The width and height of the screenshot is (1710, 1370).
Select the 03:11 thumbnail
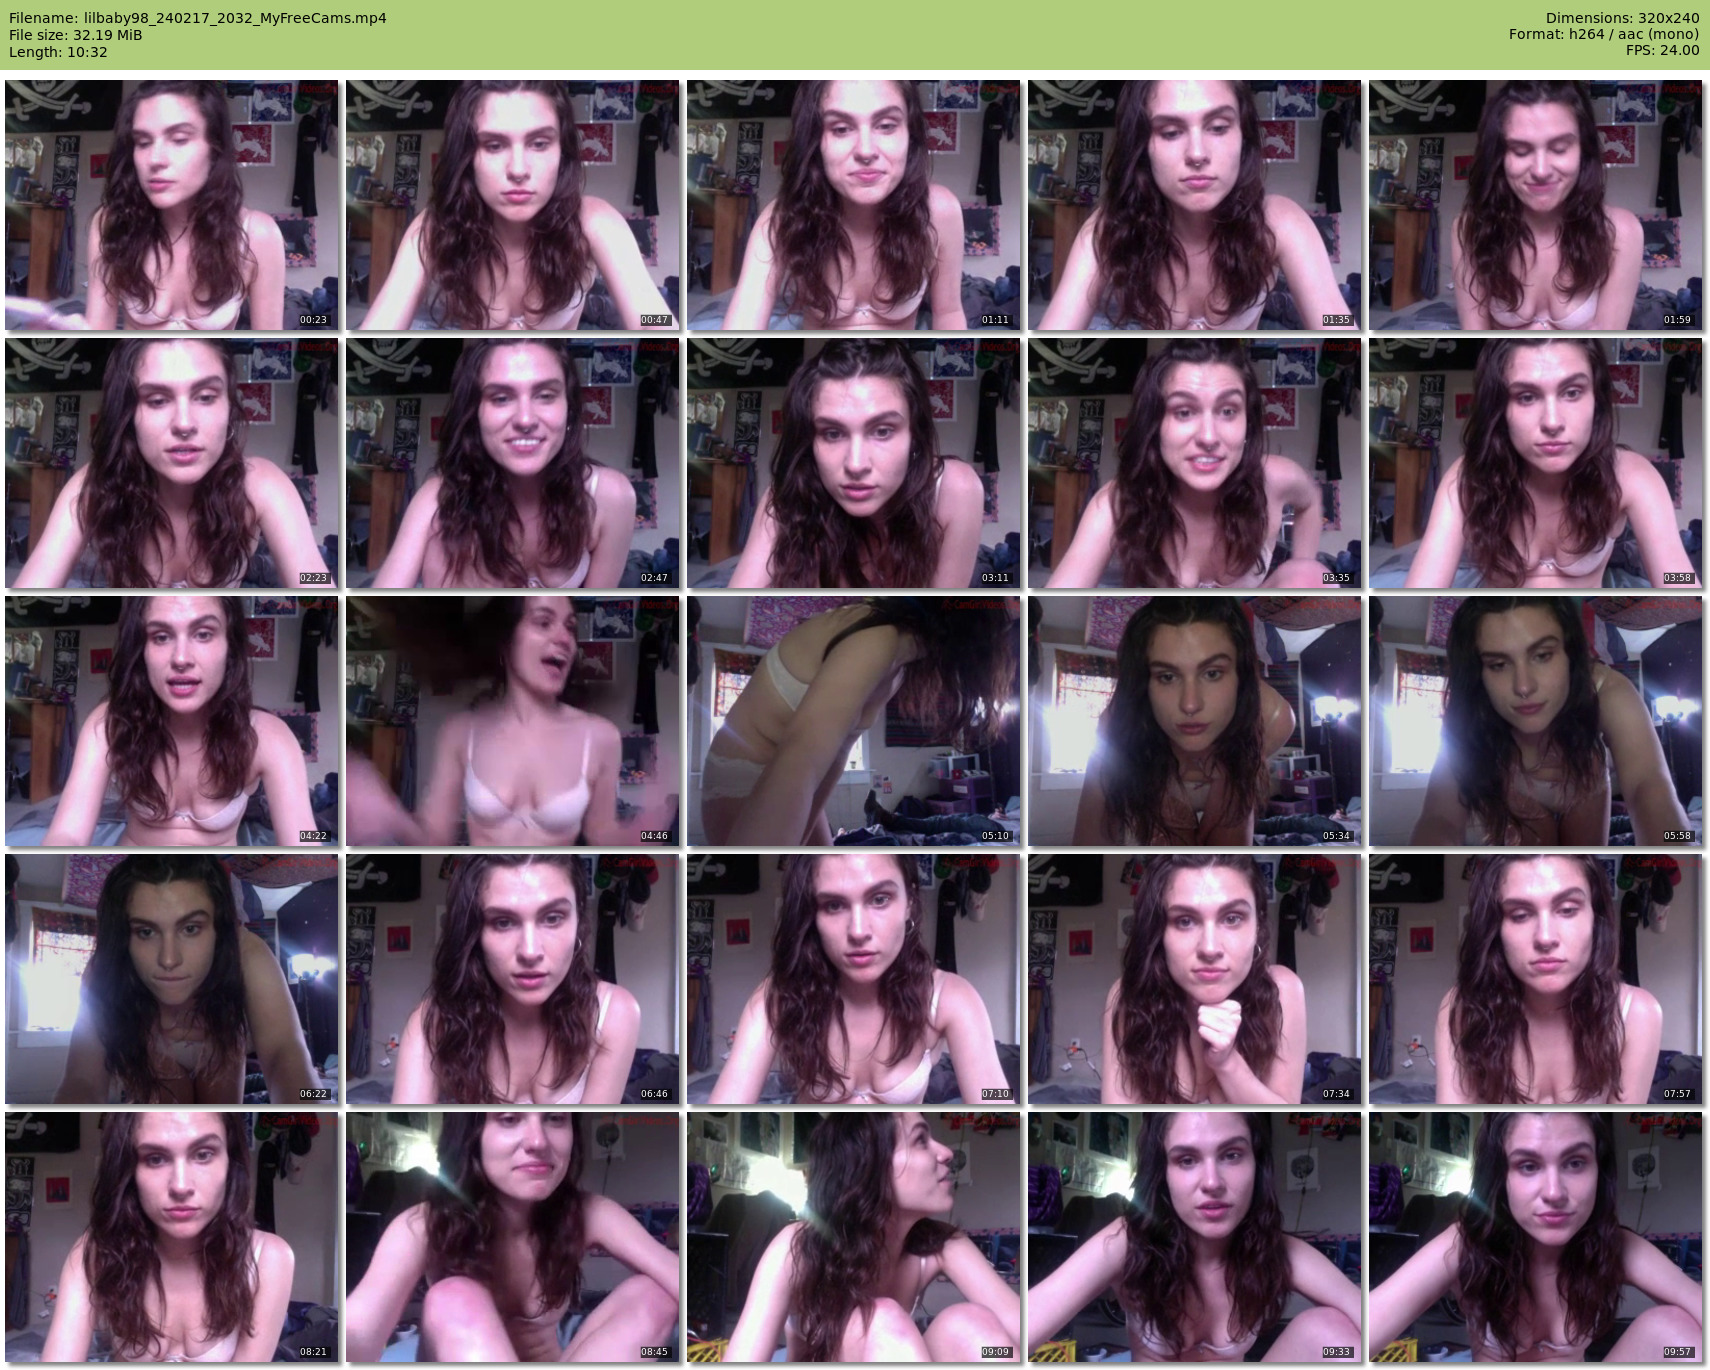pos(853,463)
